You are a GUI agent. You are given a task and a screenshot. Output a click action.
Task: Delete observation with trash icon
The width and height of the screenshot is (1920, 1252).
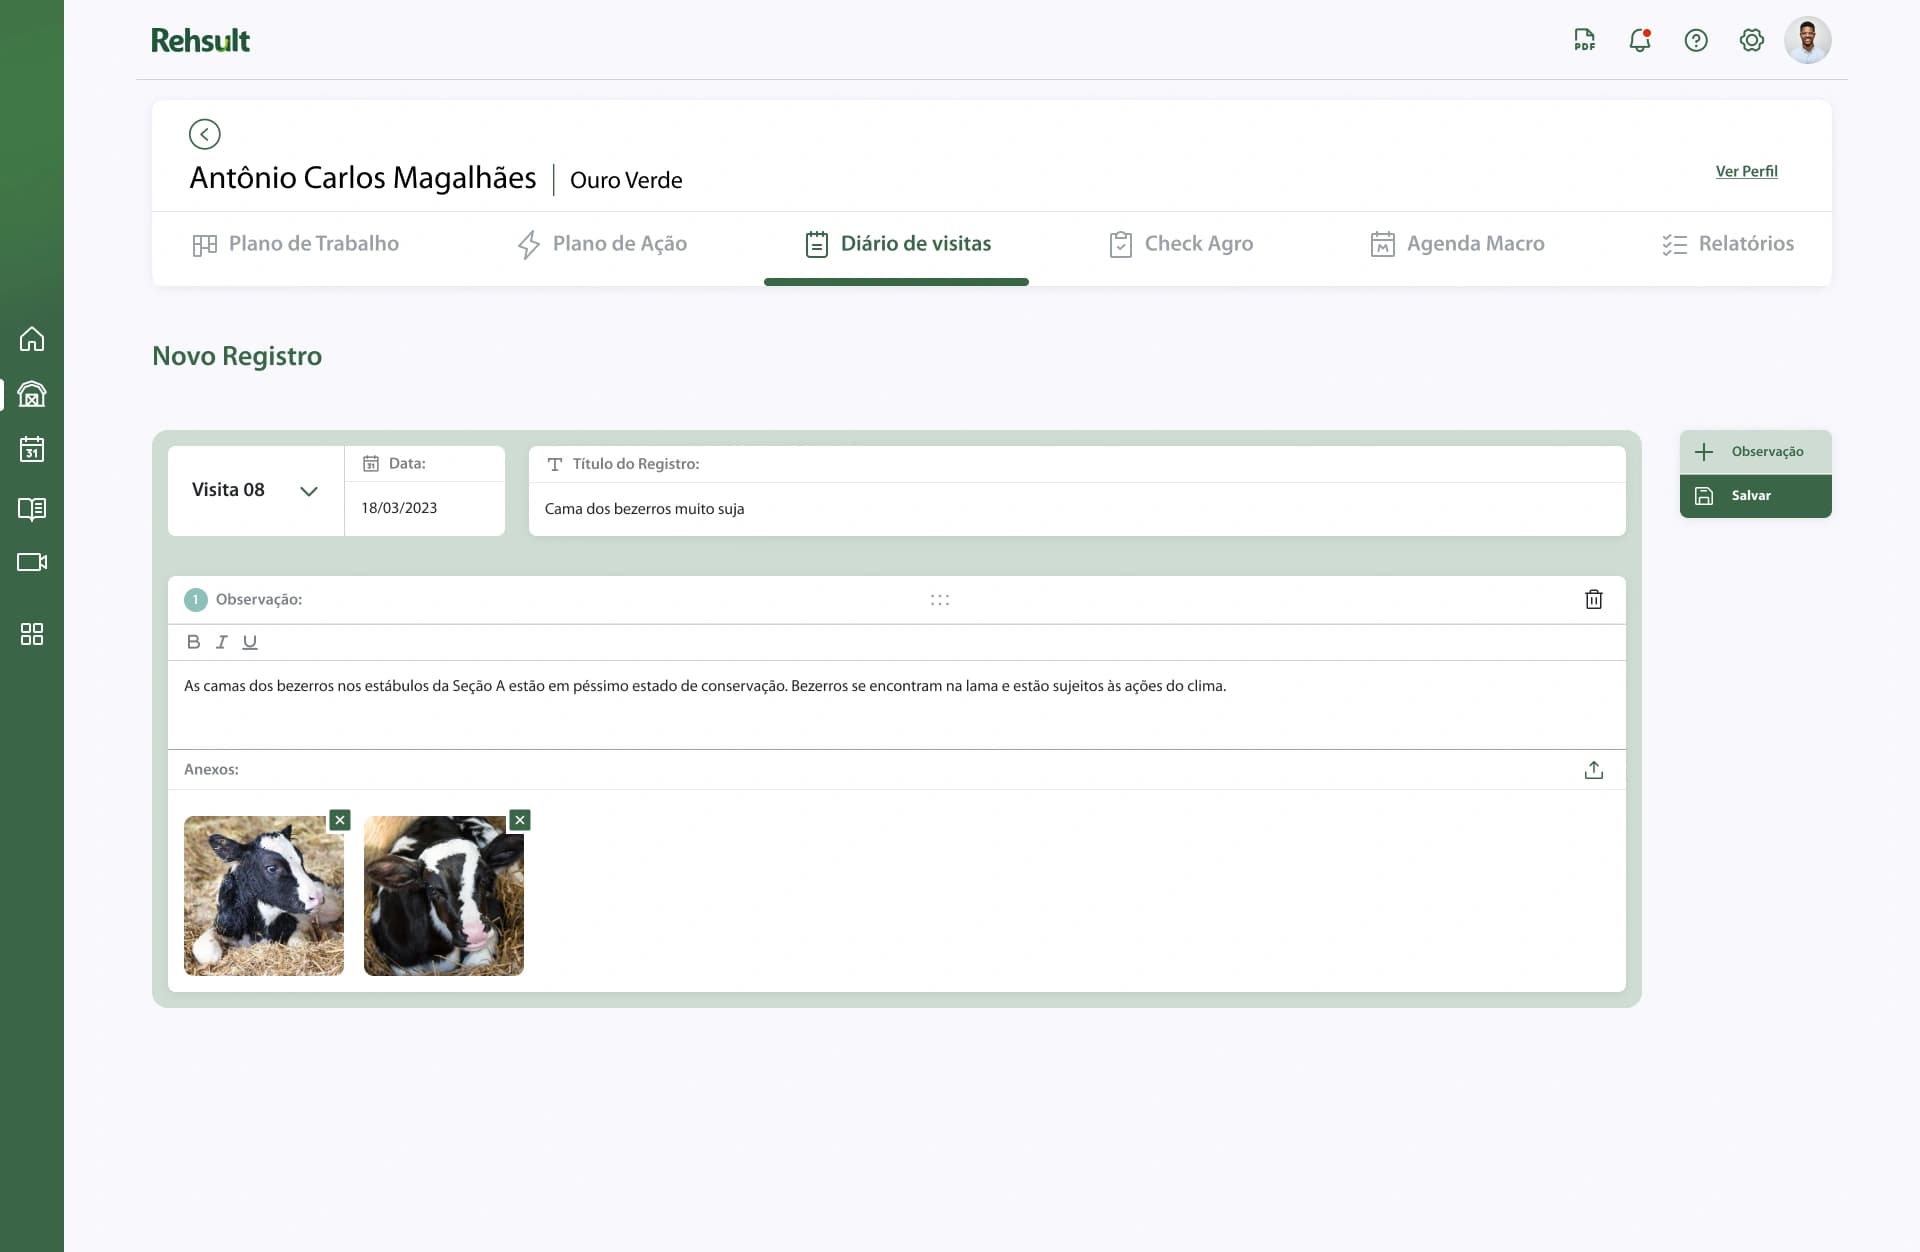tap(1594, 599)
